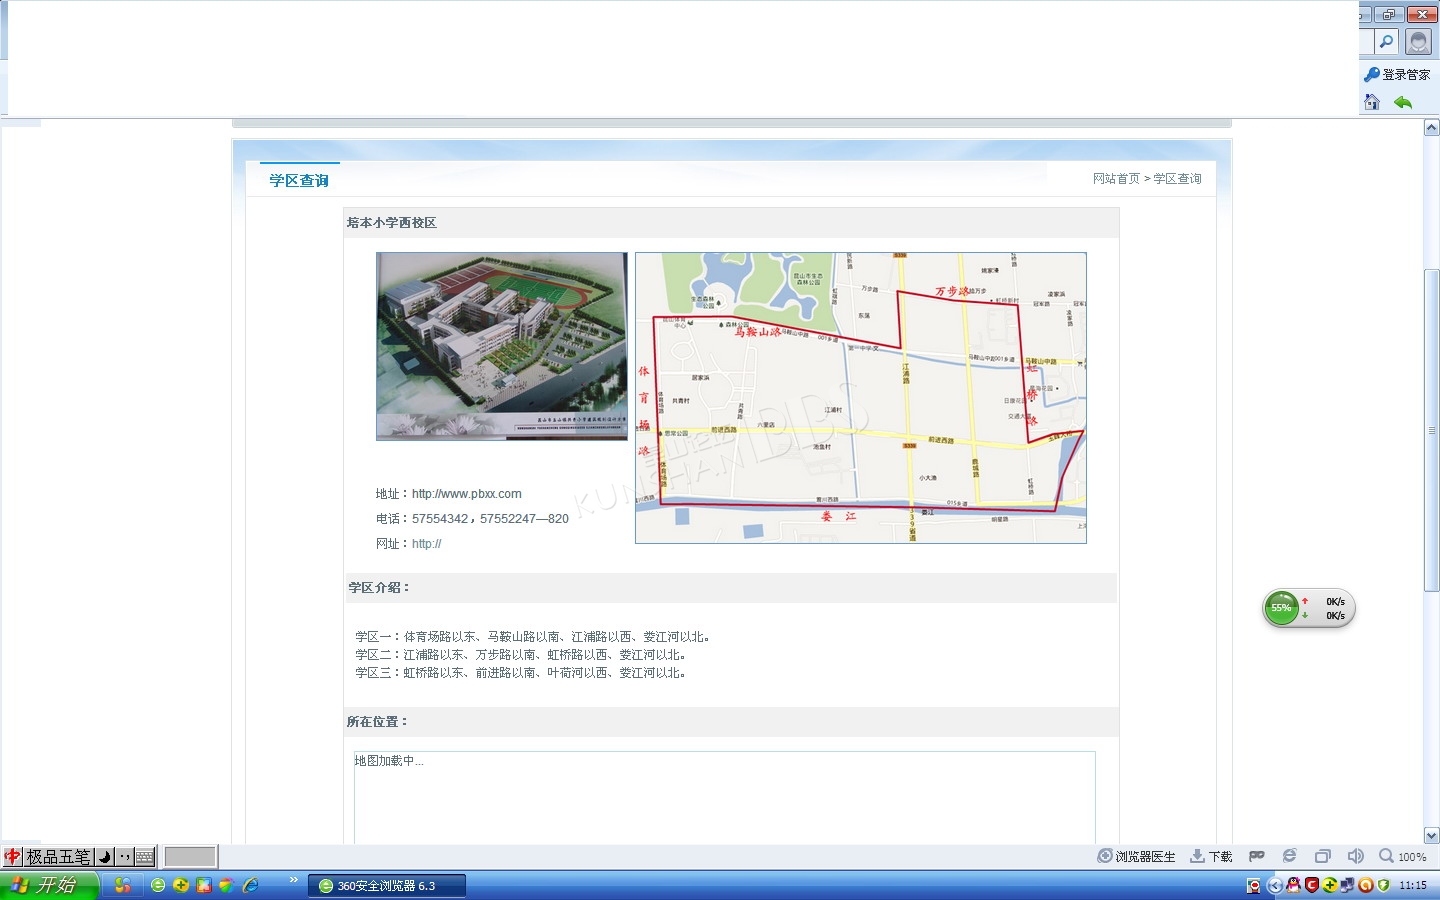The height and width of the screenshot is (900, 1440).
Task: Click the window/popup blocker status icon
Action: tap(1323, 856)
